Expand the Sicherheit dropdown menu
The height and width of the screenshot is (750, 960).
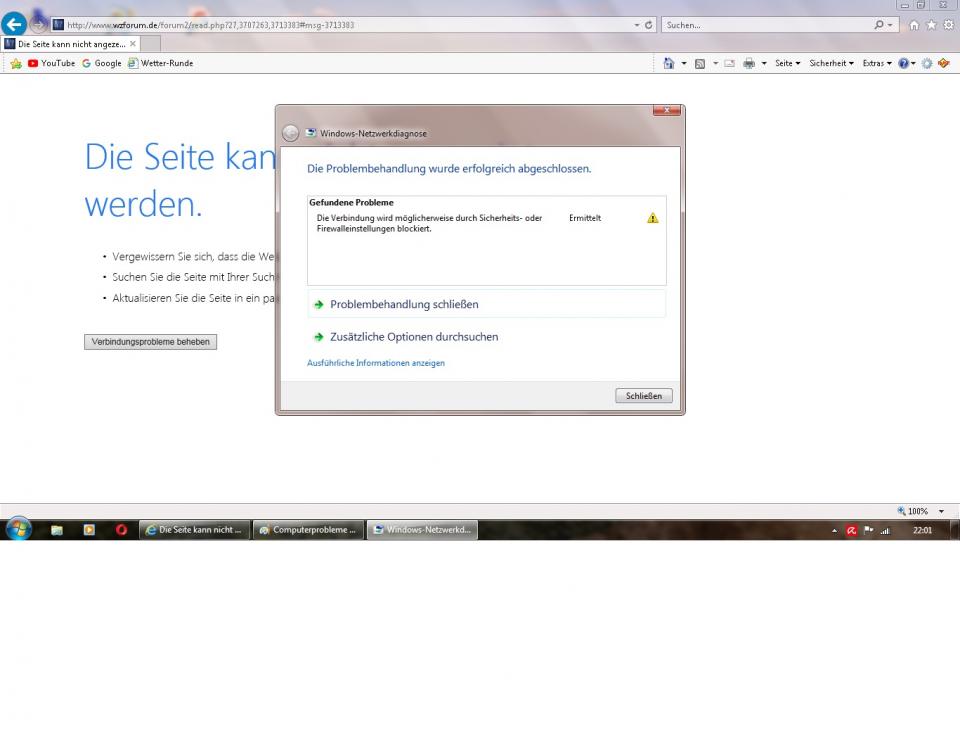pyautogui.click(x=830, y=63)
